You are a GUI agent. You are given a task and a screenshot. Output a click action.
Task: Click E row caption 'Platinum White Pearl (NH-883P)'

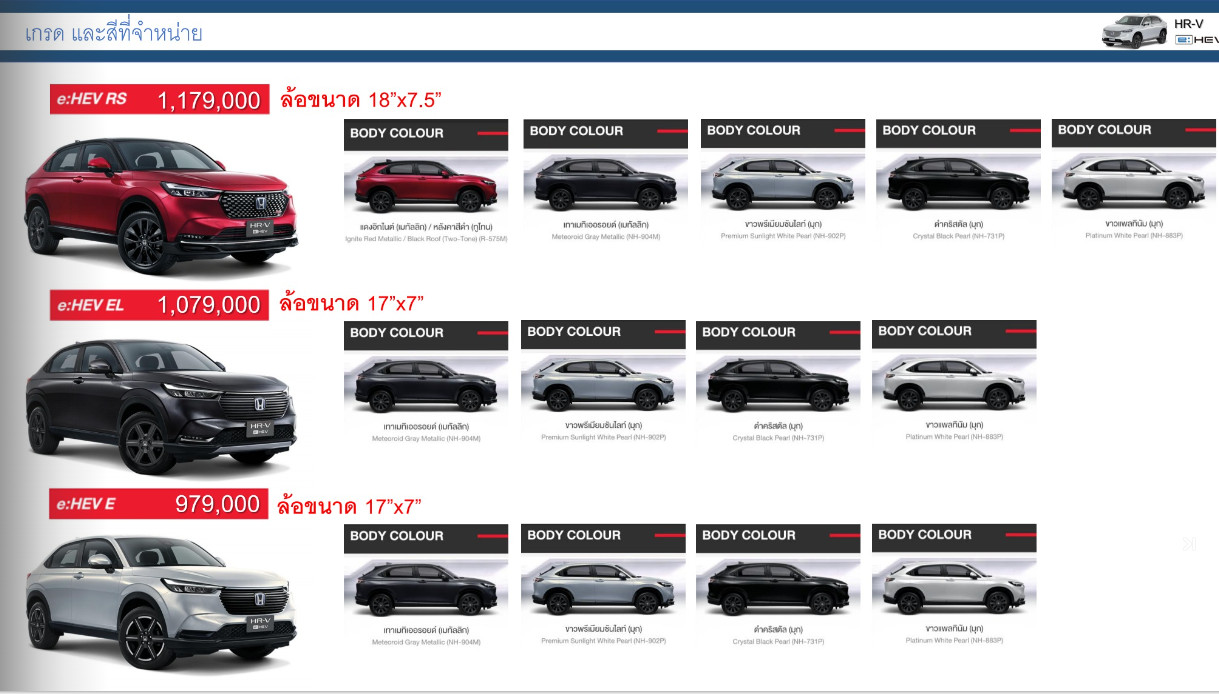(x=954, y=640)
